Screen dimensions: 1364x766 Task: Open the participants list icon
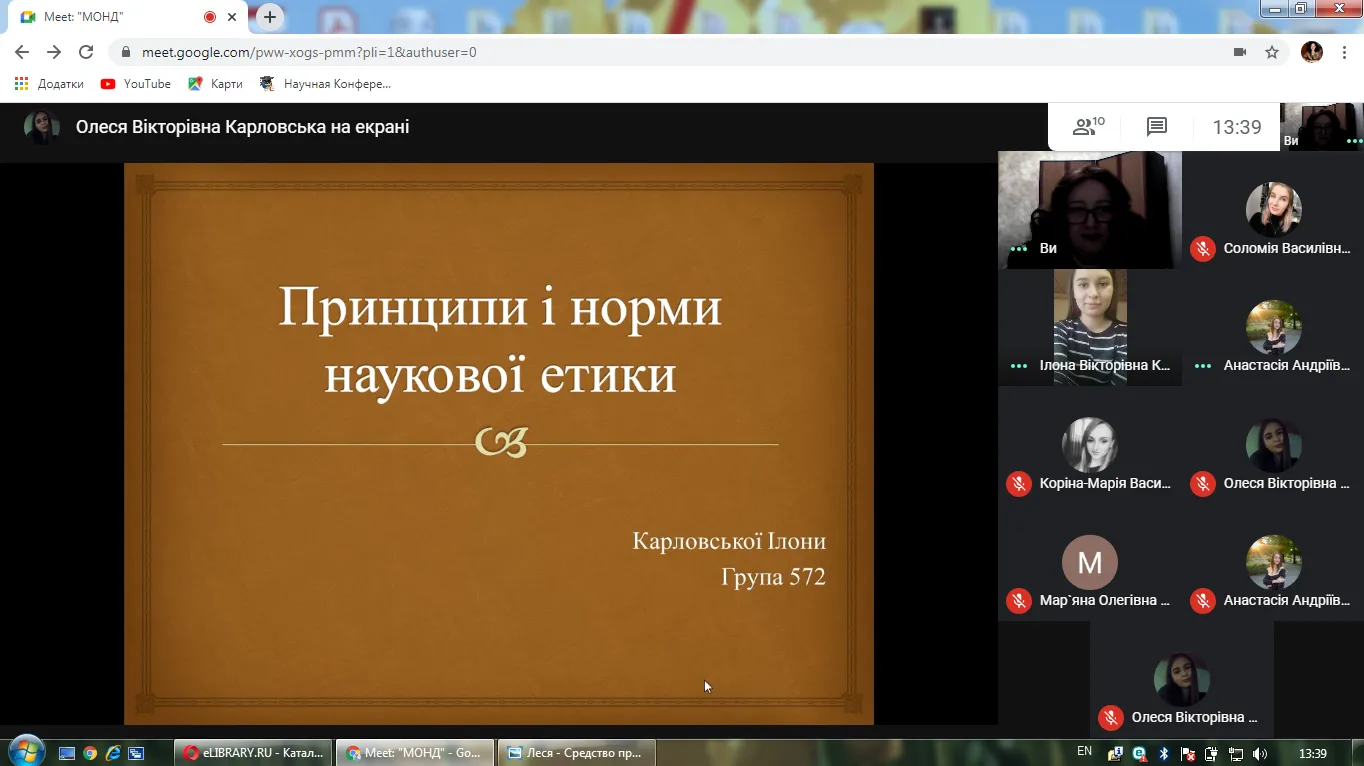pos(1087,127)
